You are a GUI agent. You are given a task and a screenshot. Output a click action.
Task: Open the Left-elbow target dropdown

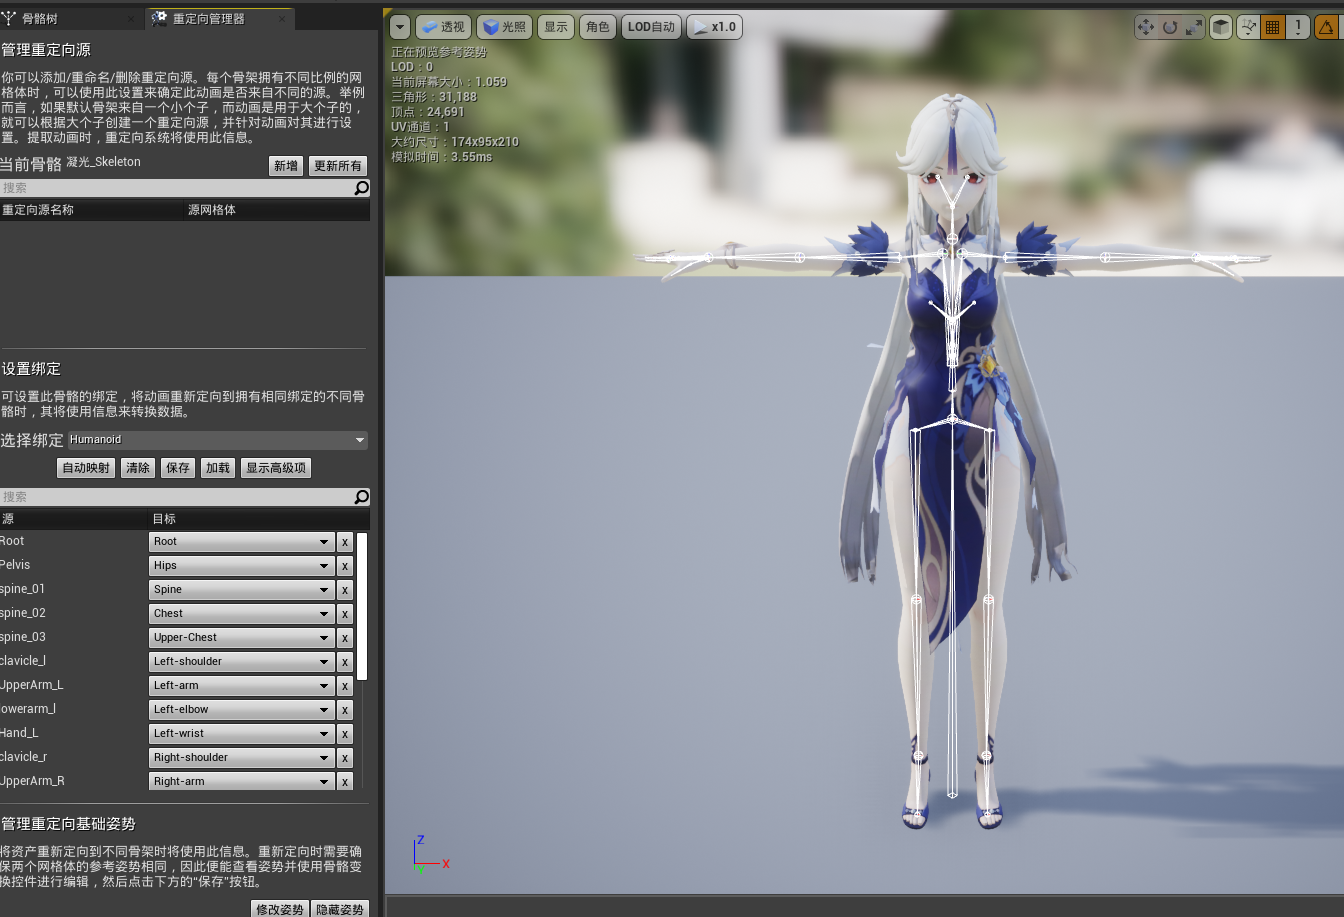click(241, 710)
